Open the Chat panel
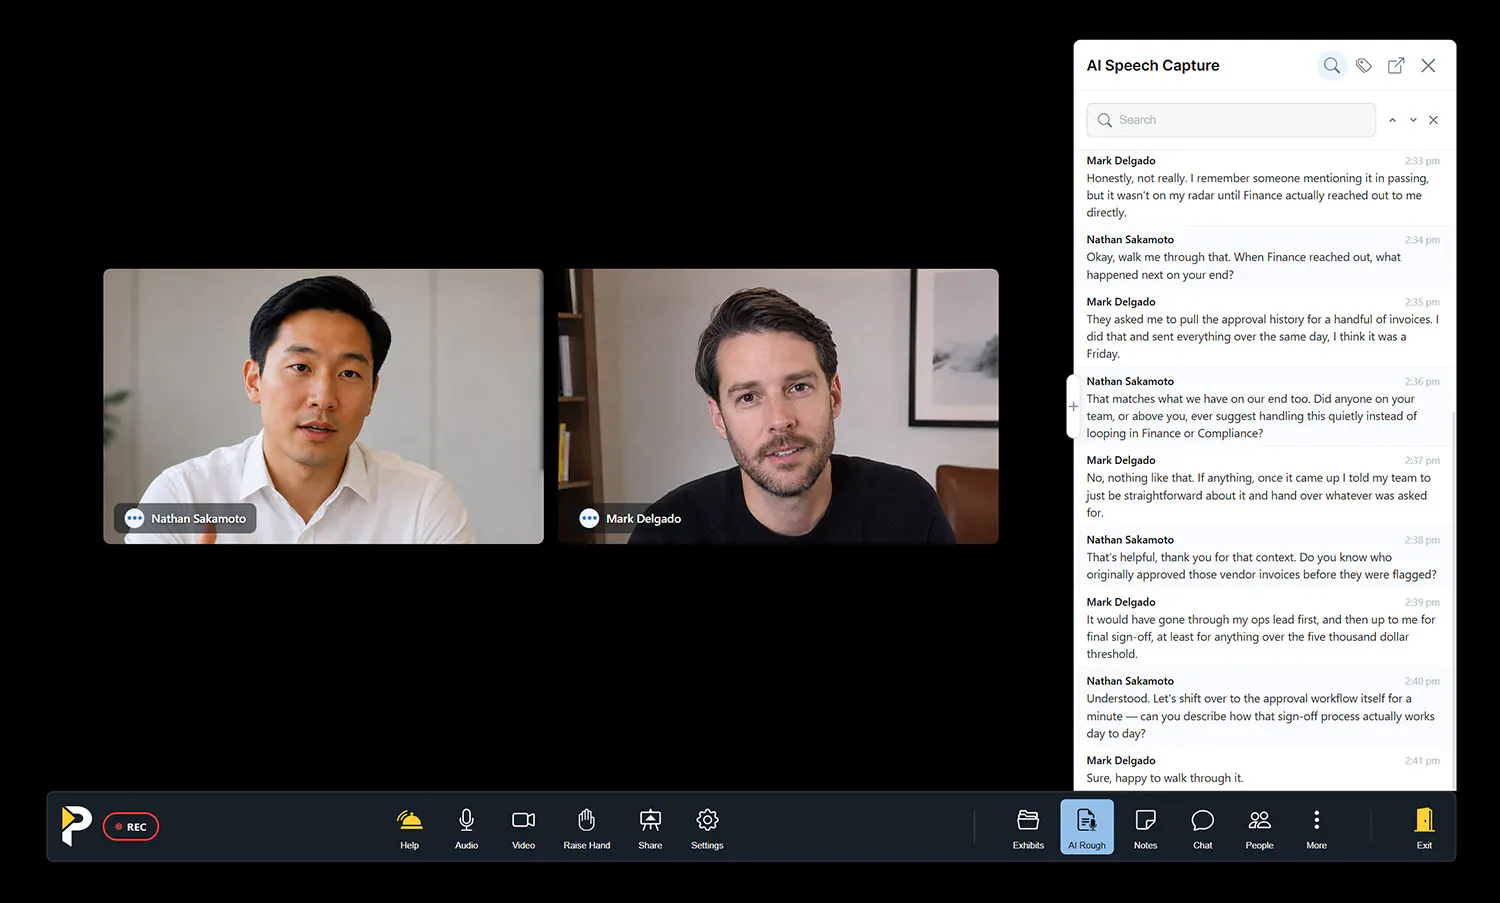The width and height of the screenshot is (1500, 903). coord(1202,827)
